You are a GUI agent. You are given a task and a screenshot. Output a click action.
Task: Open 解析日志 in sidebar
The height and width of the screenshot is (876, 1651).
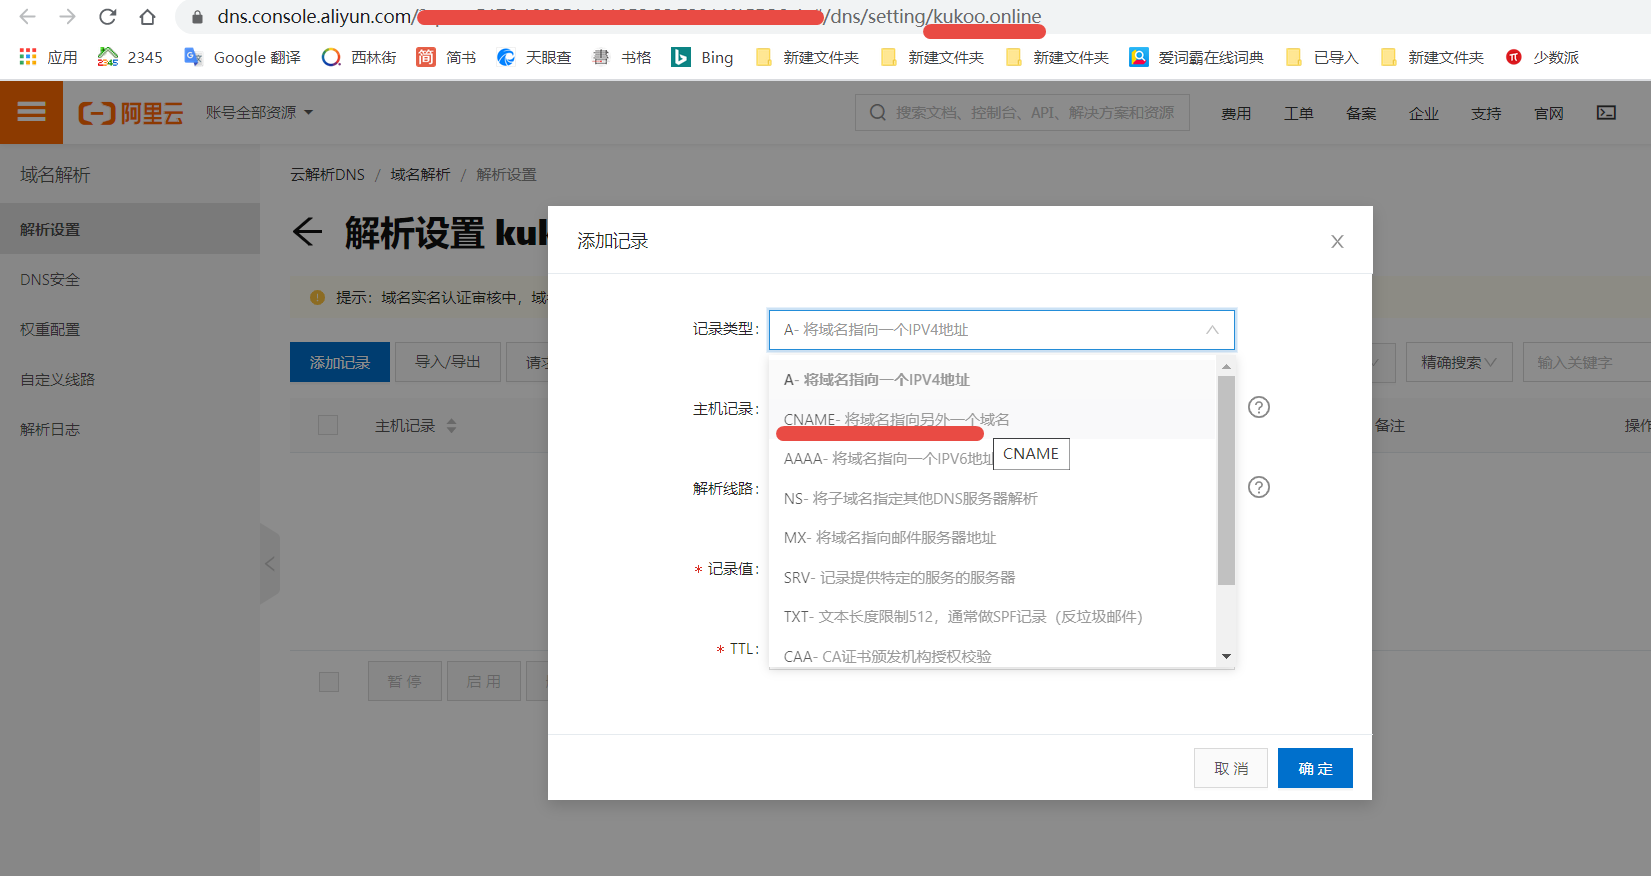130,429
